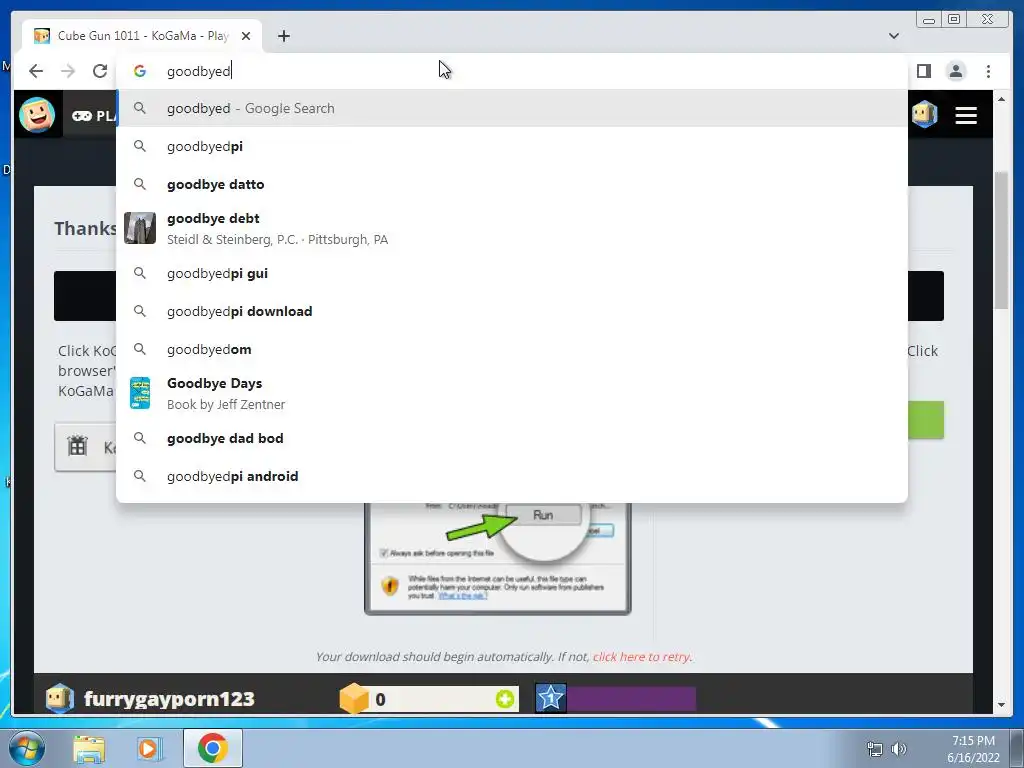Add gold with the green plus icon
Screen dimensions: 1024x768
[x=505, y=699]
